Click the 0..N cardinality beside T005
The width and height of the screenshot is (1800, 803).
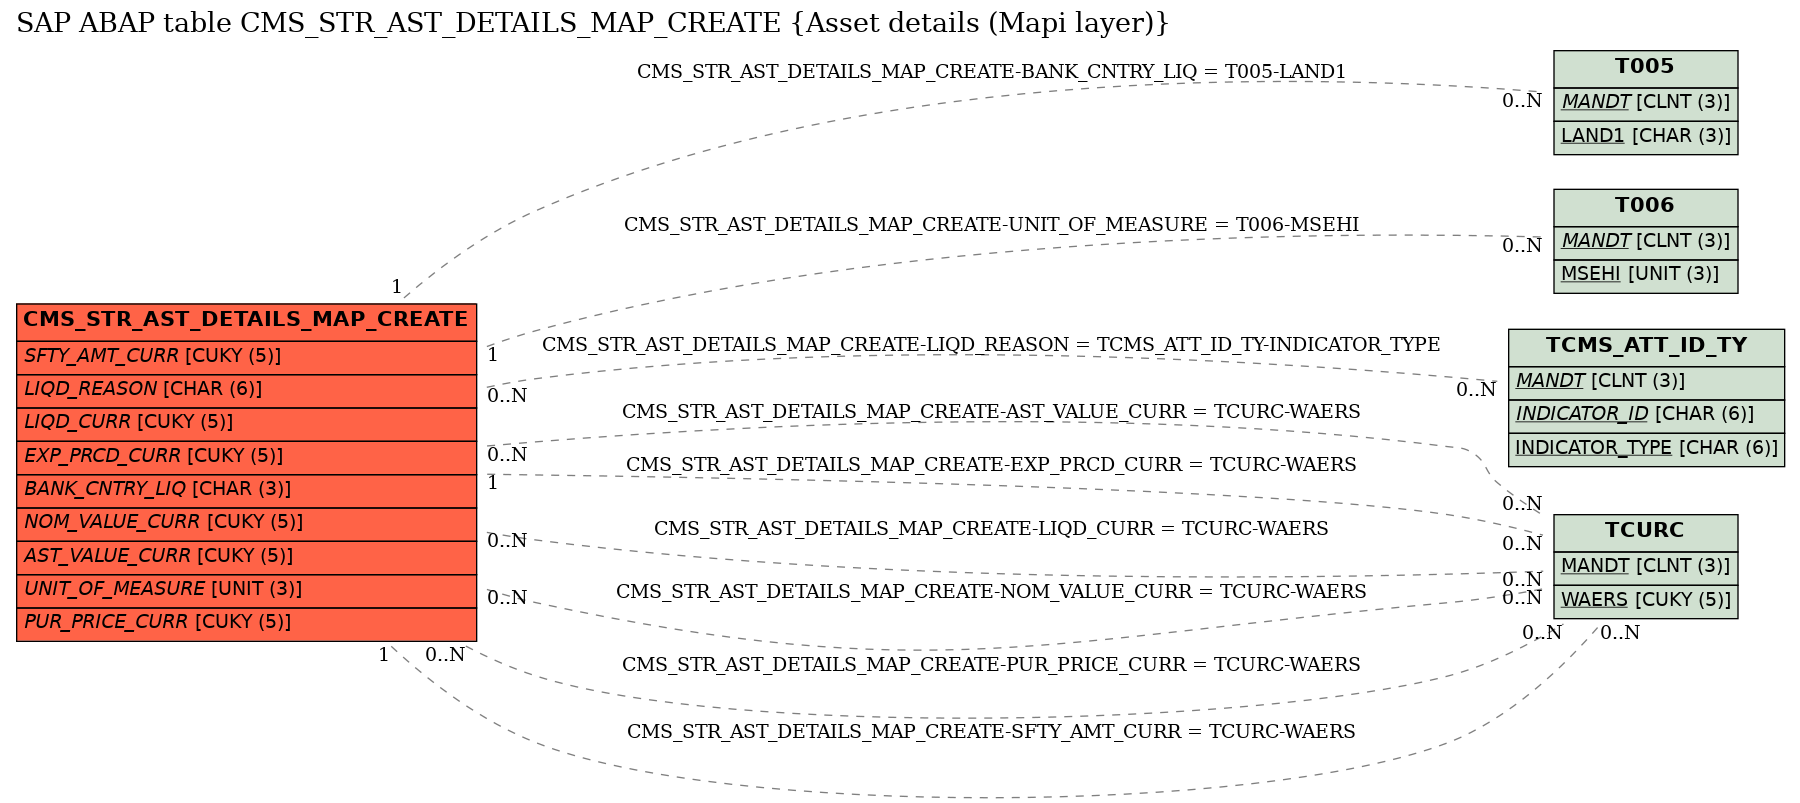[1522, 101]
